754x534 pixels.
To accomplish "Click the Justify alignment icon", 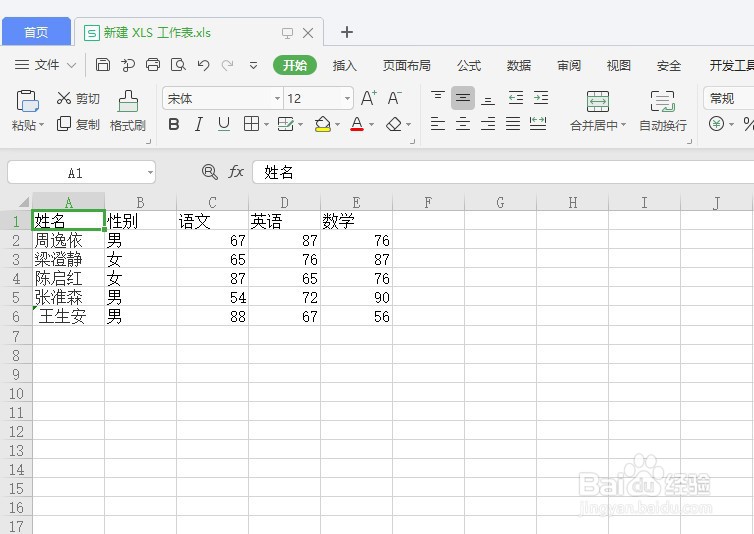I will (513, 124).
